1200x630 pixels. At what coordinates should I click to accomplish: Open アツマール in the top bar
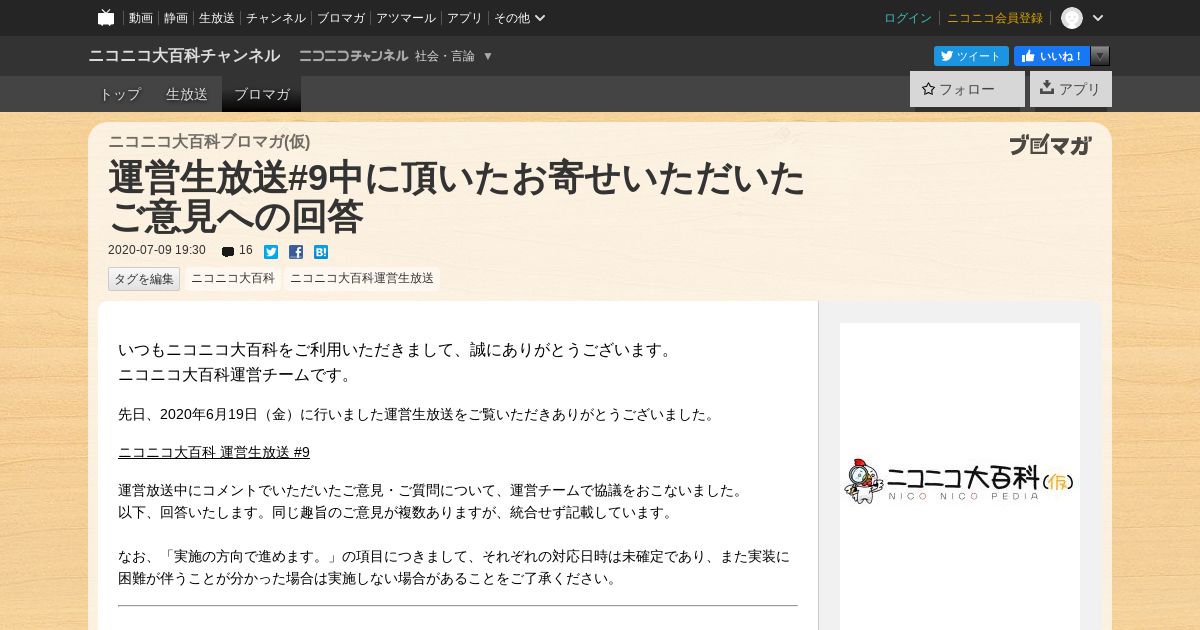[x=406, y=18]
